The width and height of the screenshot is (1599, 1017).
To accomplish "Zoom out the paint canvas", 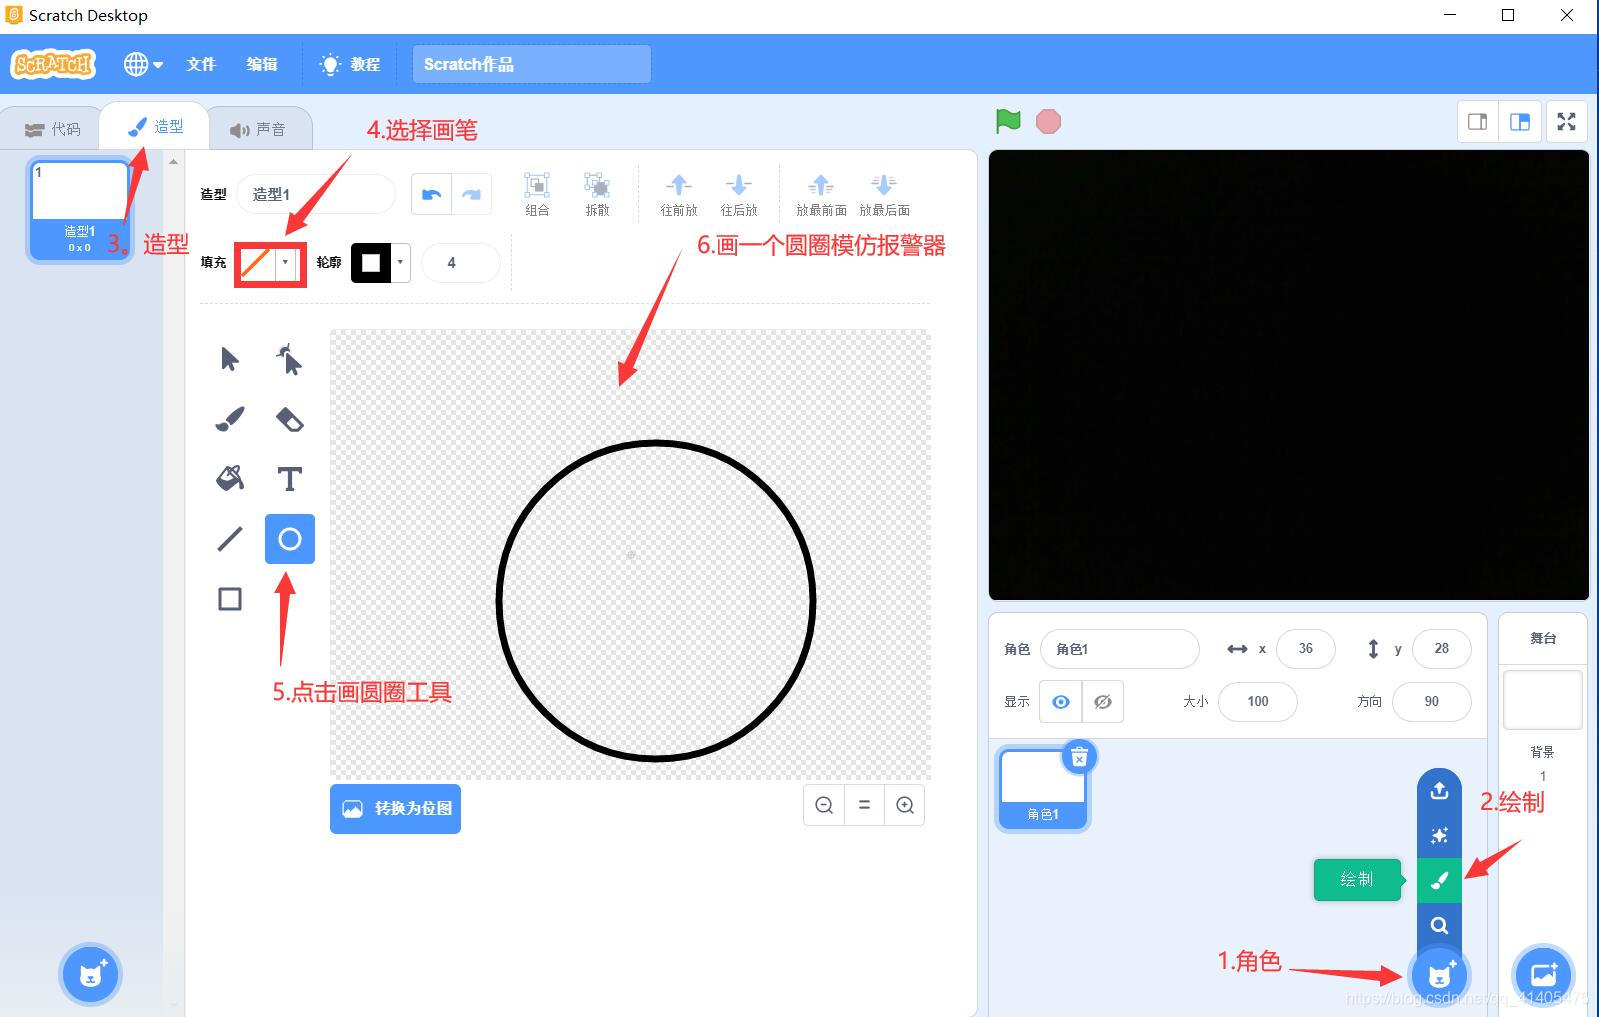I will (x=824, y=805).
